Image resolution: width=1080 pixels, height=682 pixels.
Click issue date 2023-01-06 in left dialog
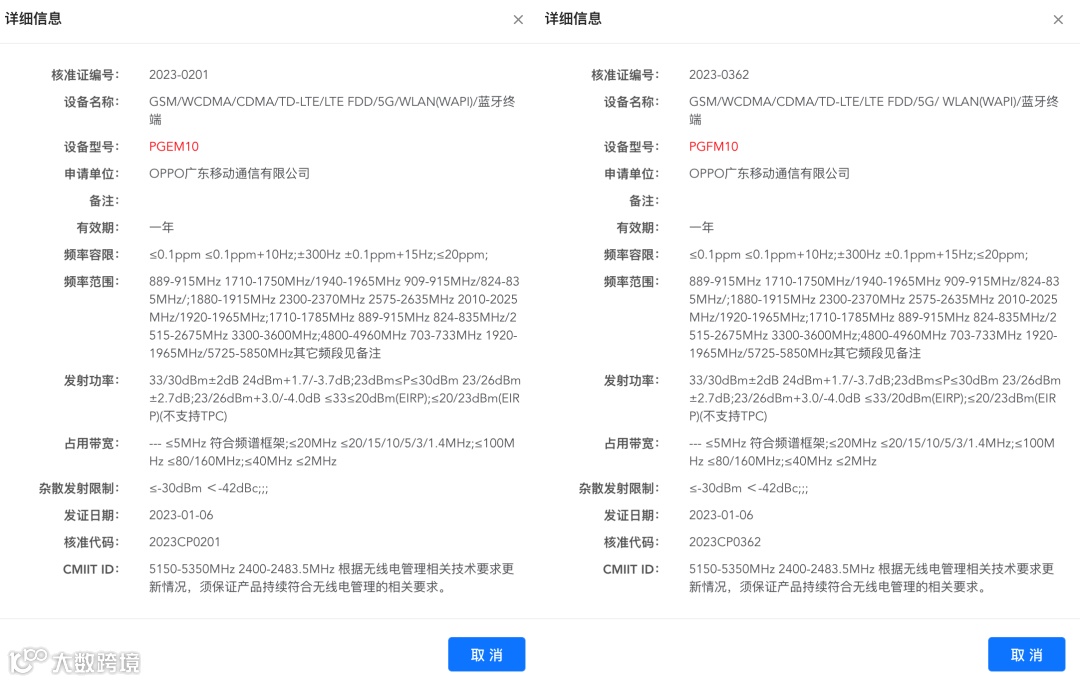[181, 515]
